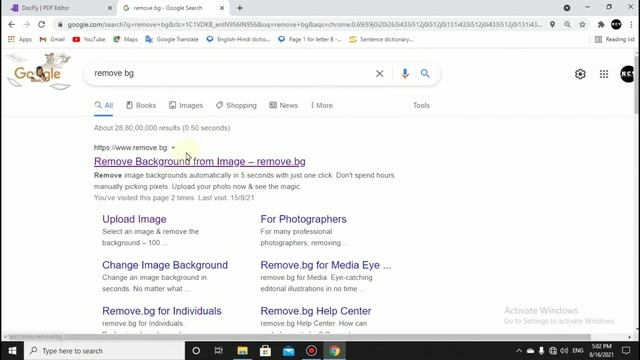Viewport: 640px width, 360px height.
Task: Close the remove bg Google Search tab
Action: coord(222,8)
